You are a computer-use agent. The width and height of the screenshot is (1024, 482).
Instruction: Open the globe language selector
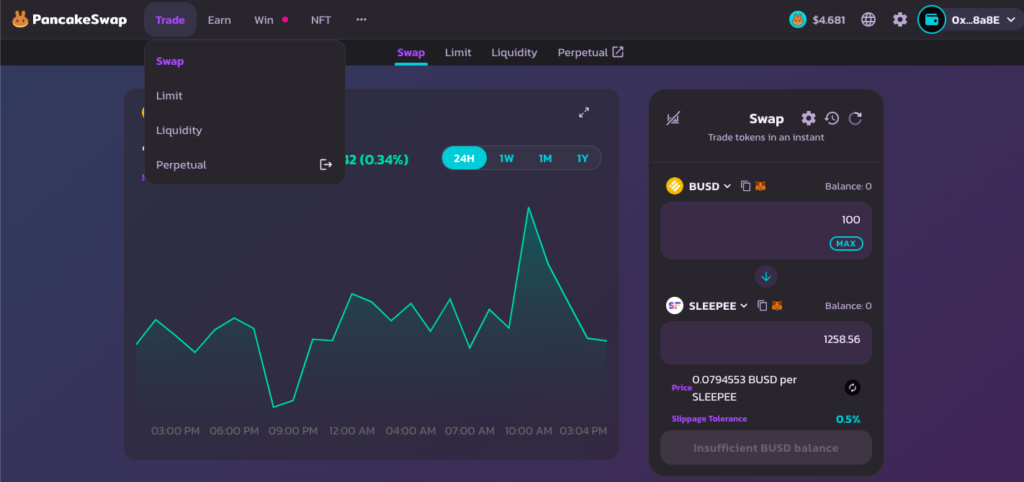(868, 20)
